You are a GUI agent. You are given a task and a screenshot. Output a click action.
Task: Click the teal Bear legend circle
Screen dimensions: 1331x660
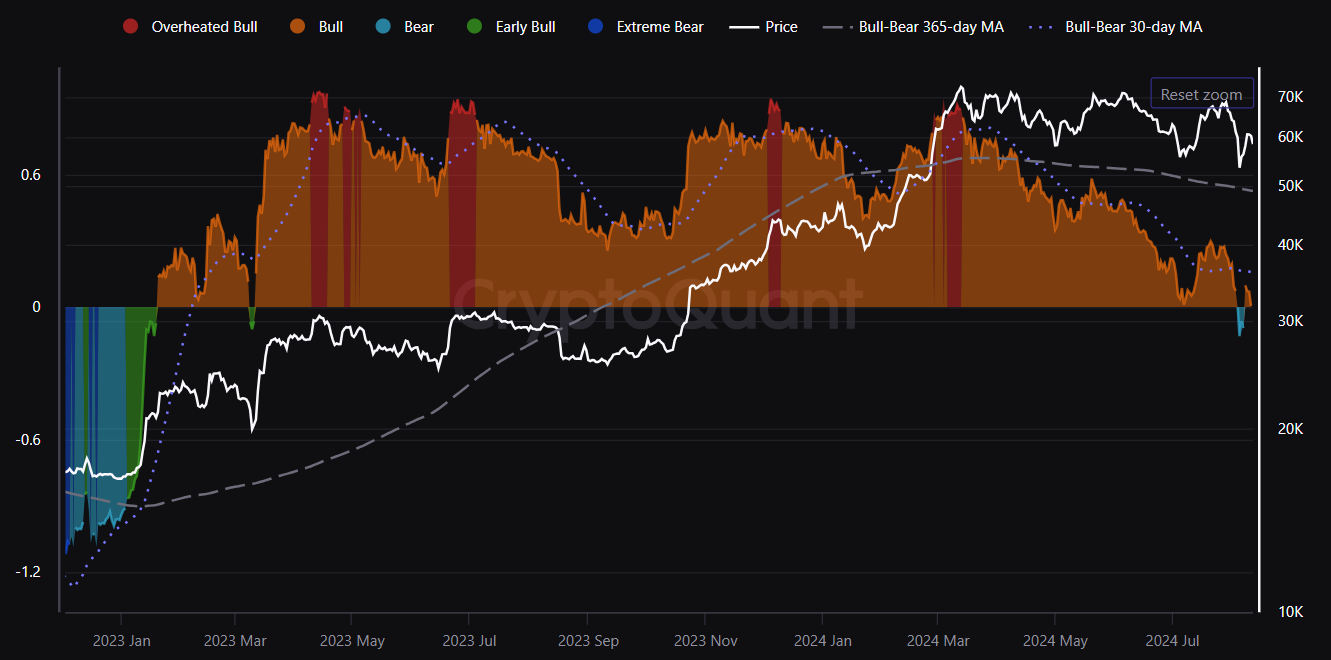click(x=383, y=27)
